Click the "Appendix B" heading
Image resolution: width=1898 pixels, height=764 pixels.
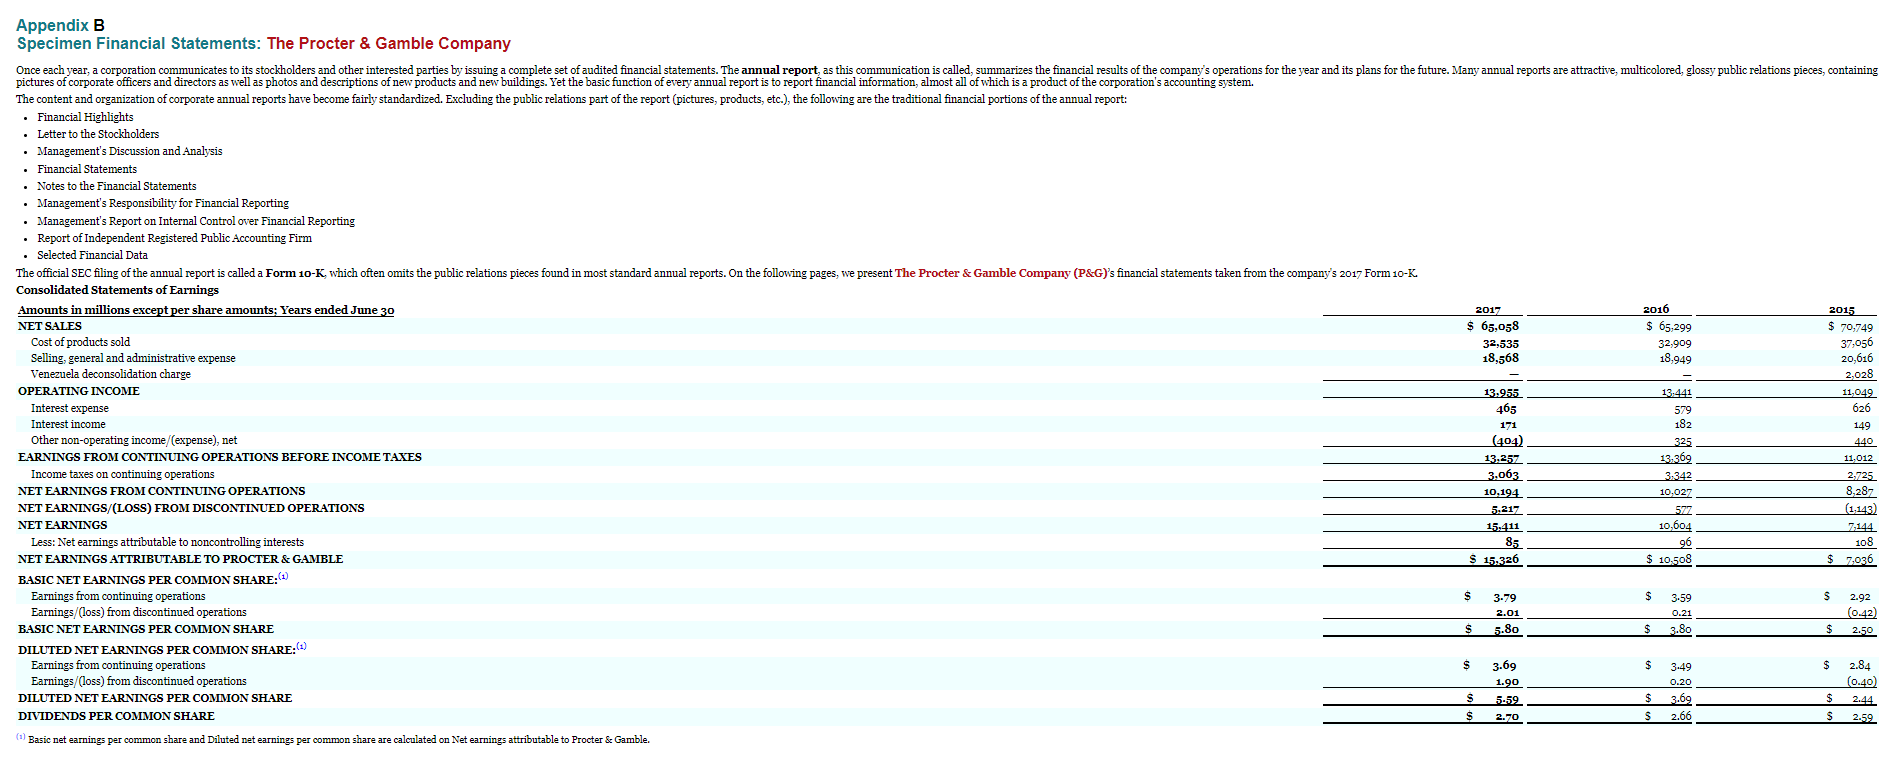[x=60, y=25]
